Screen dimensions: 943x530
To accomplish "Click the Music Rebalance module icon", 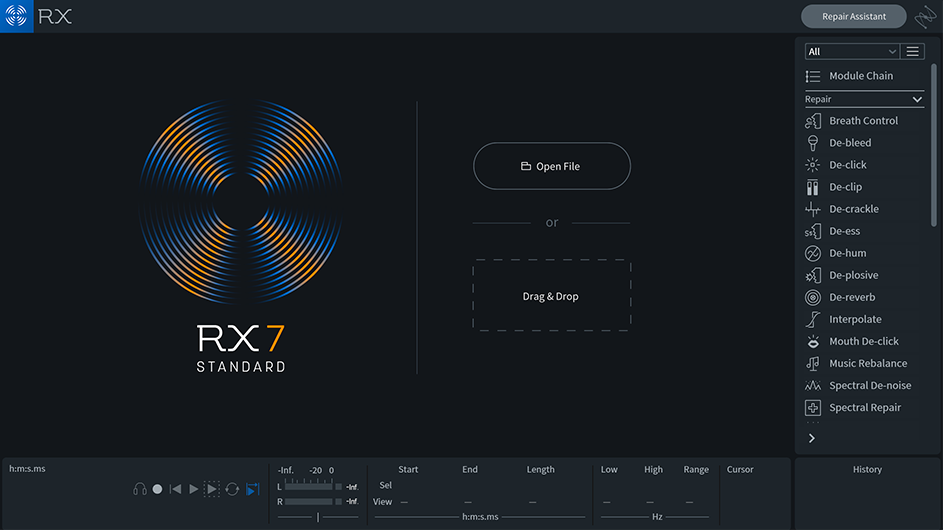I will coord(812,363).
